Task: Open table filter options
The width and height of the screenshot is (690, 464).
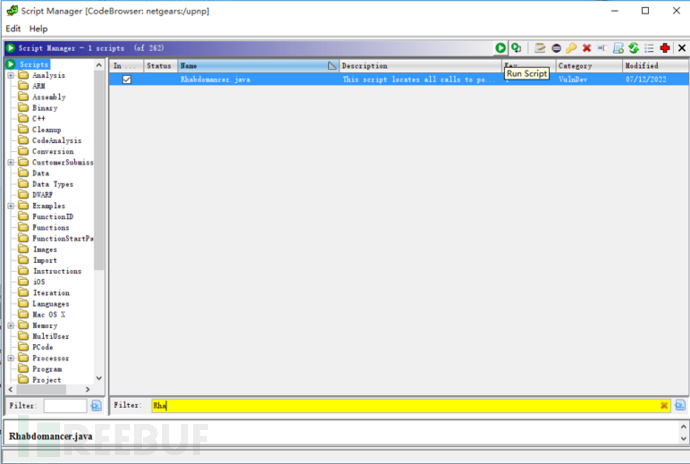Action: coord(680,405)
